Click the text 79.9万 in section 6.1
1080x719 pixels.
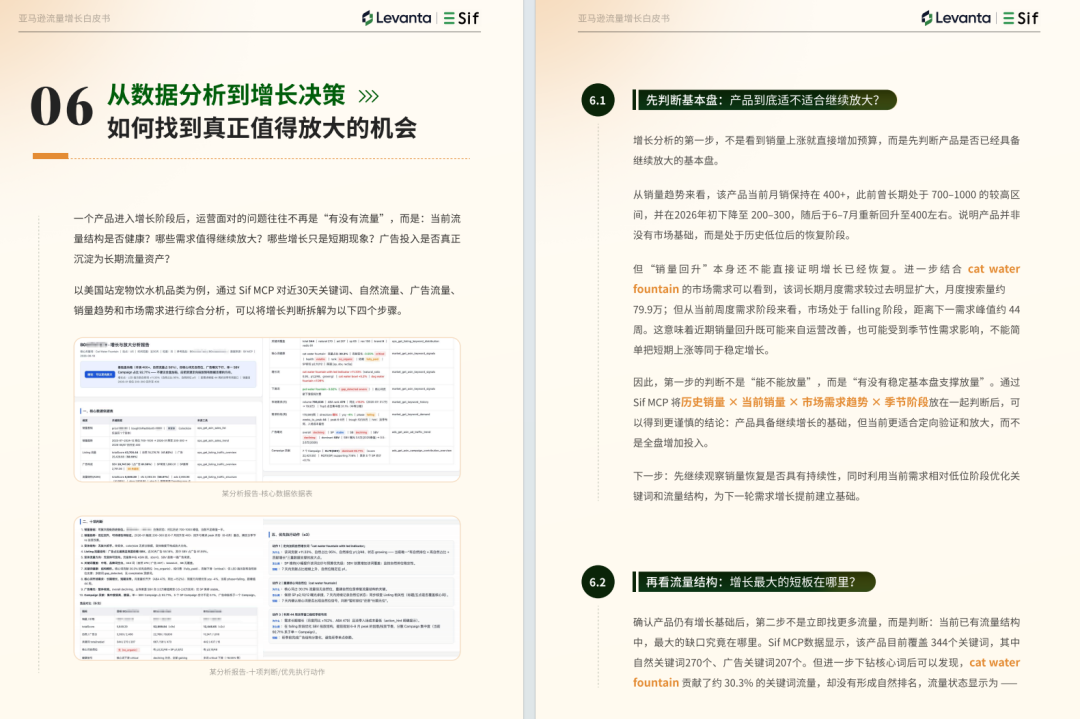(x=648, y=310)
